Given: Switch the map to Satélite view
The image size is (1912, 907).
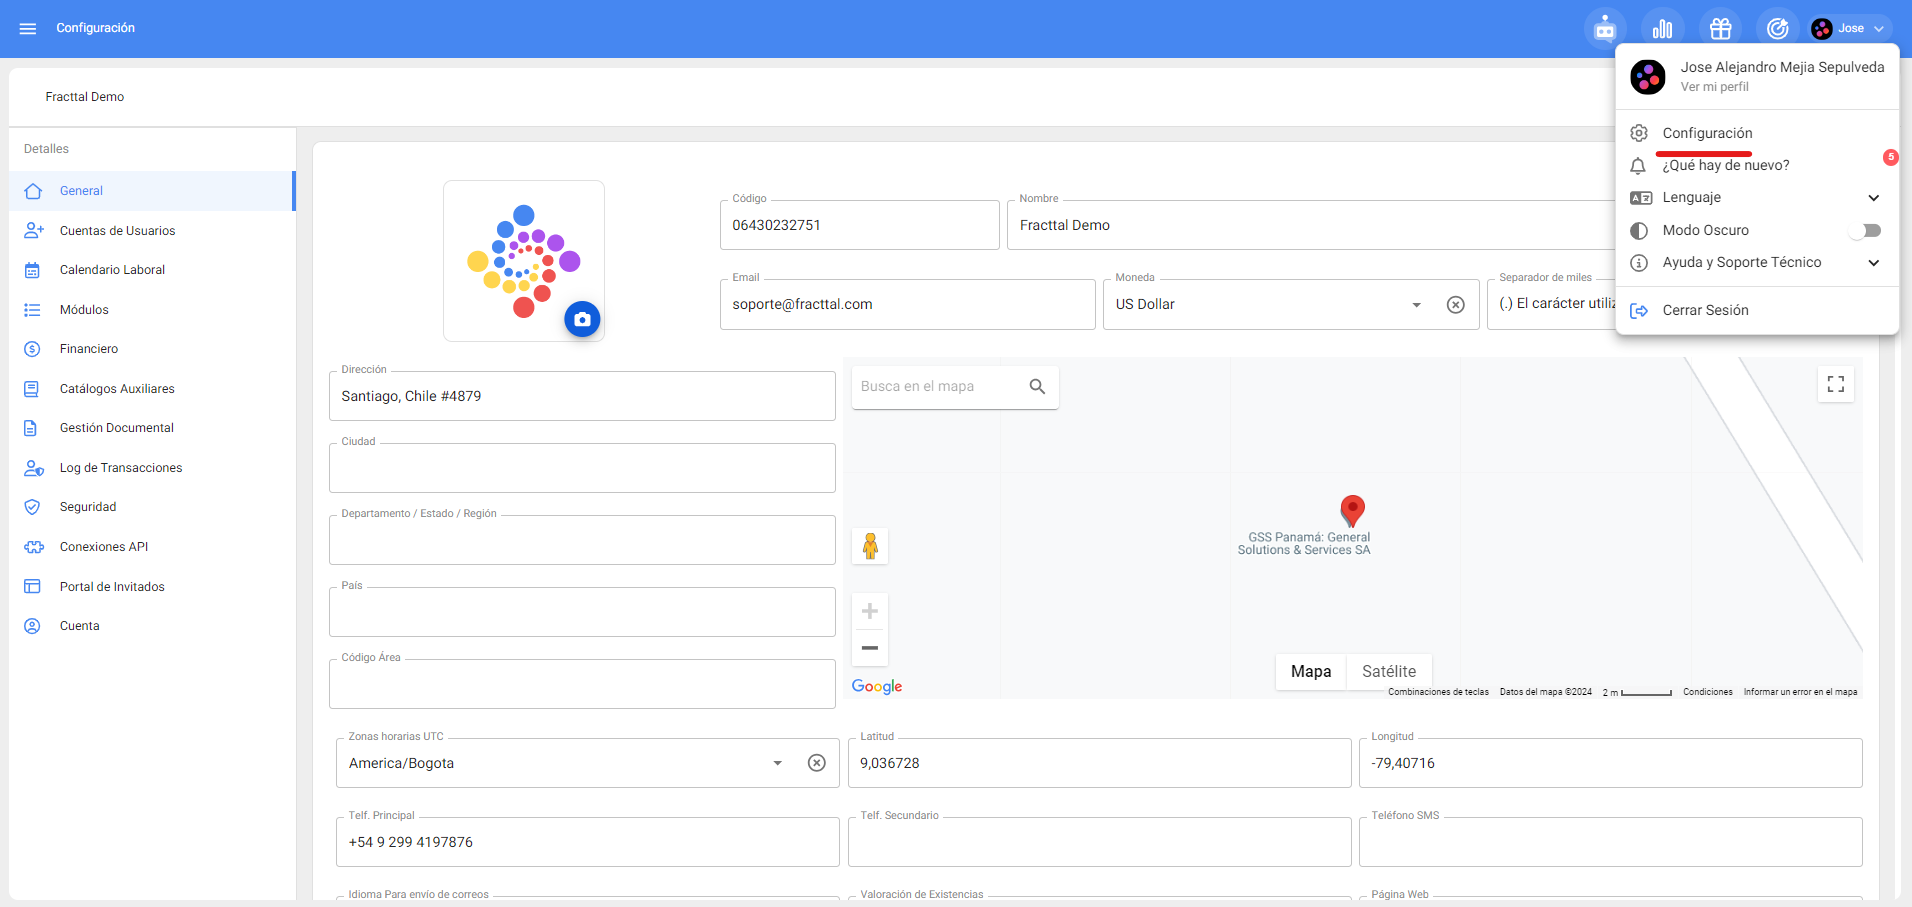Looking at the screenshot, I should pyautogui.click(x=1388, y=672).
